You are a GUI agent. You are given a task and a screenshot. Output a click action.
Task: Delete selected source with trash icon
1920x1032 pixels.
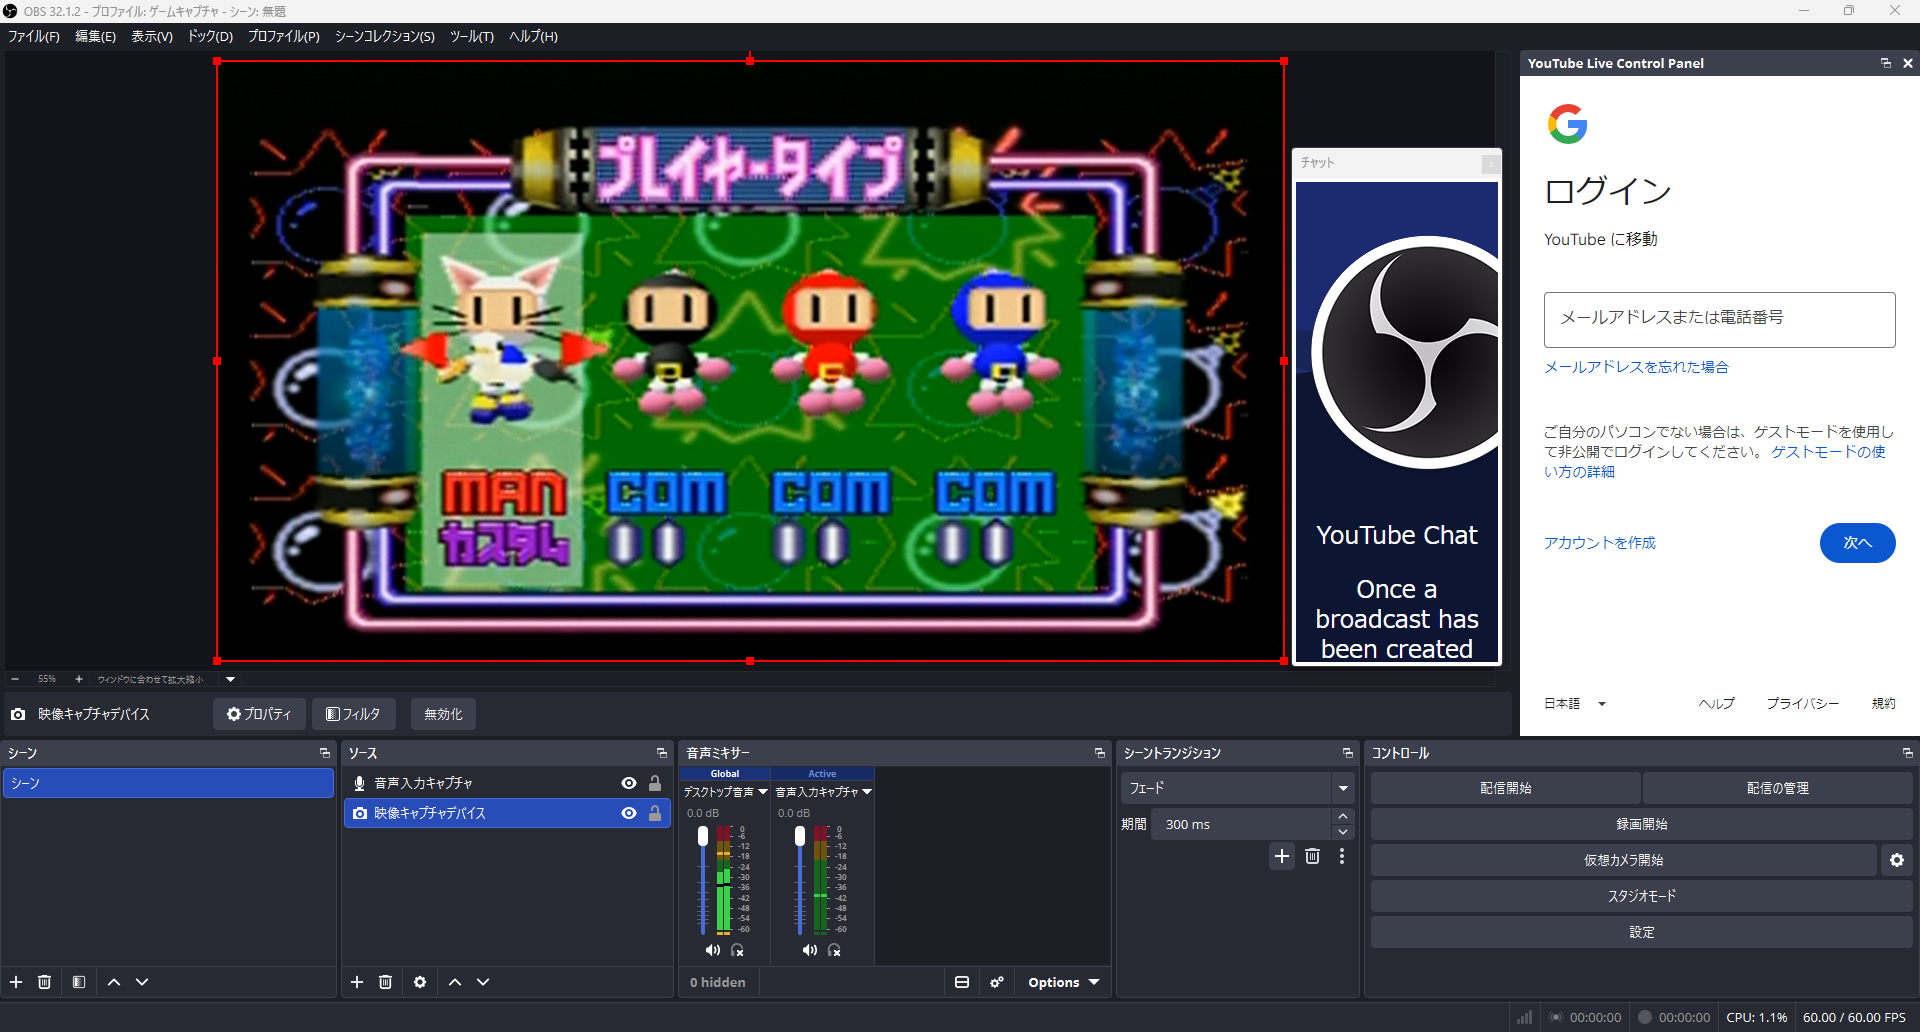click(x=385, y=982)
